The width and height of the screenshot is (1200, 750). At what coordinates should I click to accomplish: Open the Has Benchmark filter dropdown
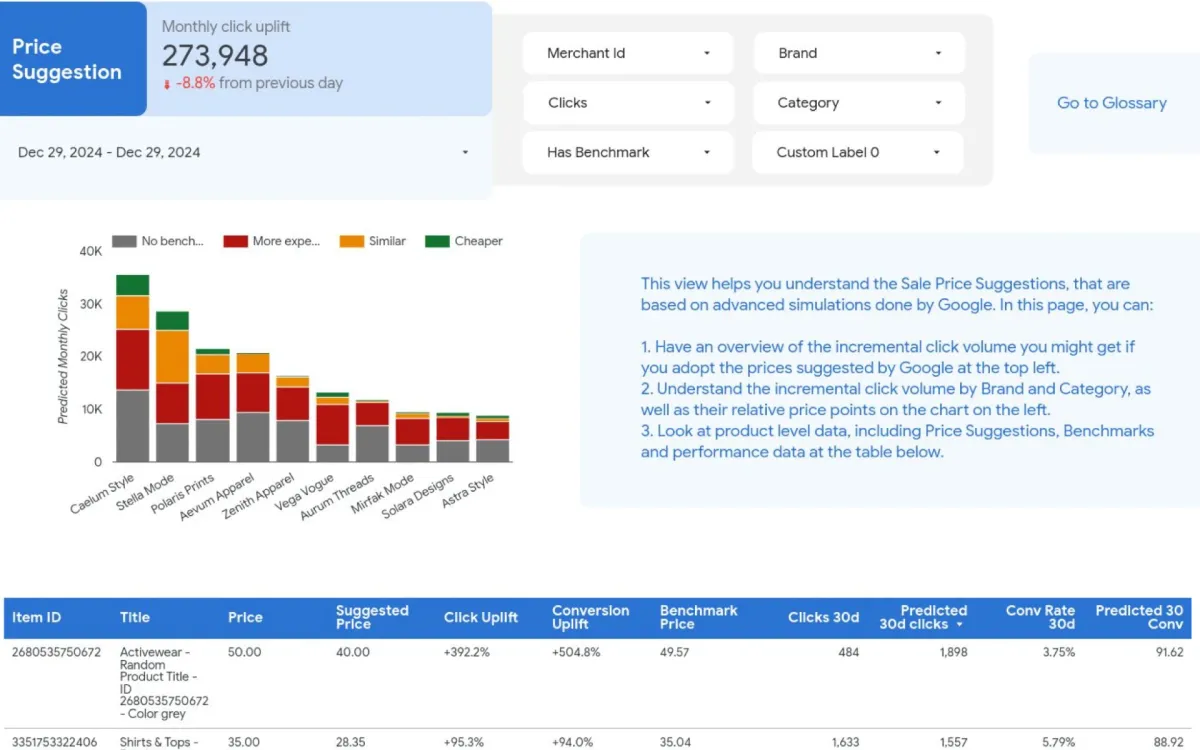[x=627, y=152]
